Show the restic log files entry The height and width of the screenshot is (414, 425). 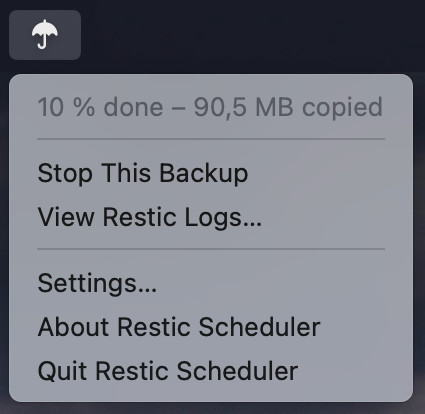point(211,217)
